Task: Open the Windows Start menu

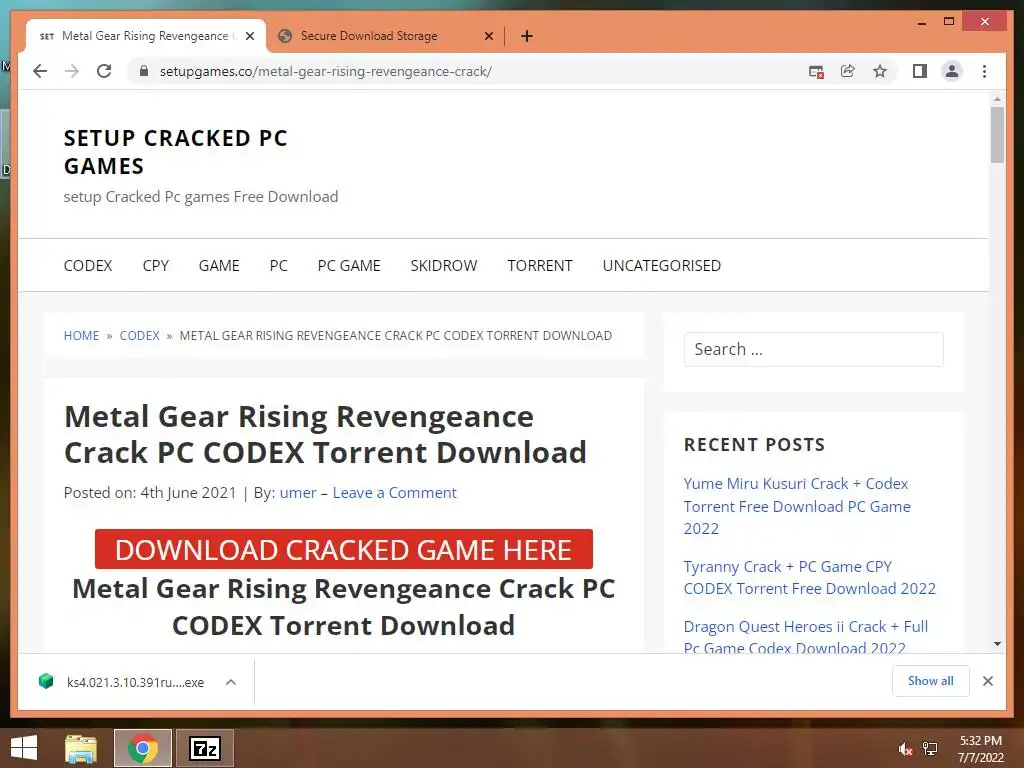Action: [x=24, y=748]
